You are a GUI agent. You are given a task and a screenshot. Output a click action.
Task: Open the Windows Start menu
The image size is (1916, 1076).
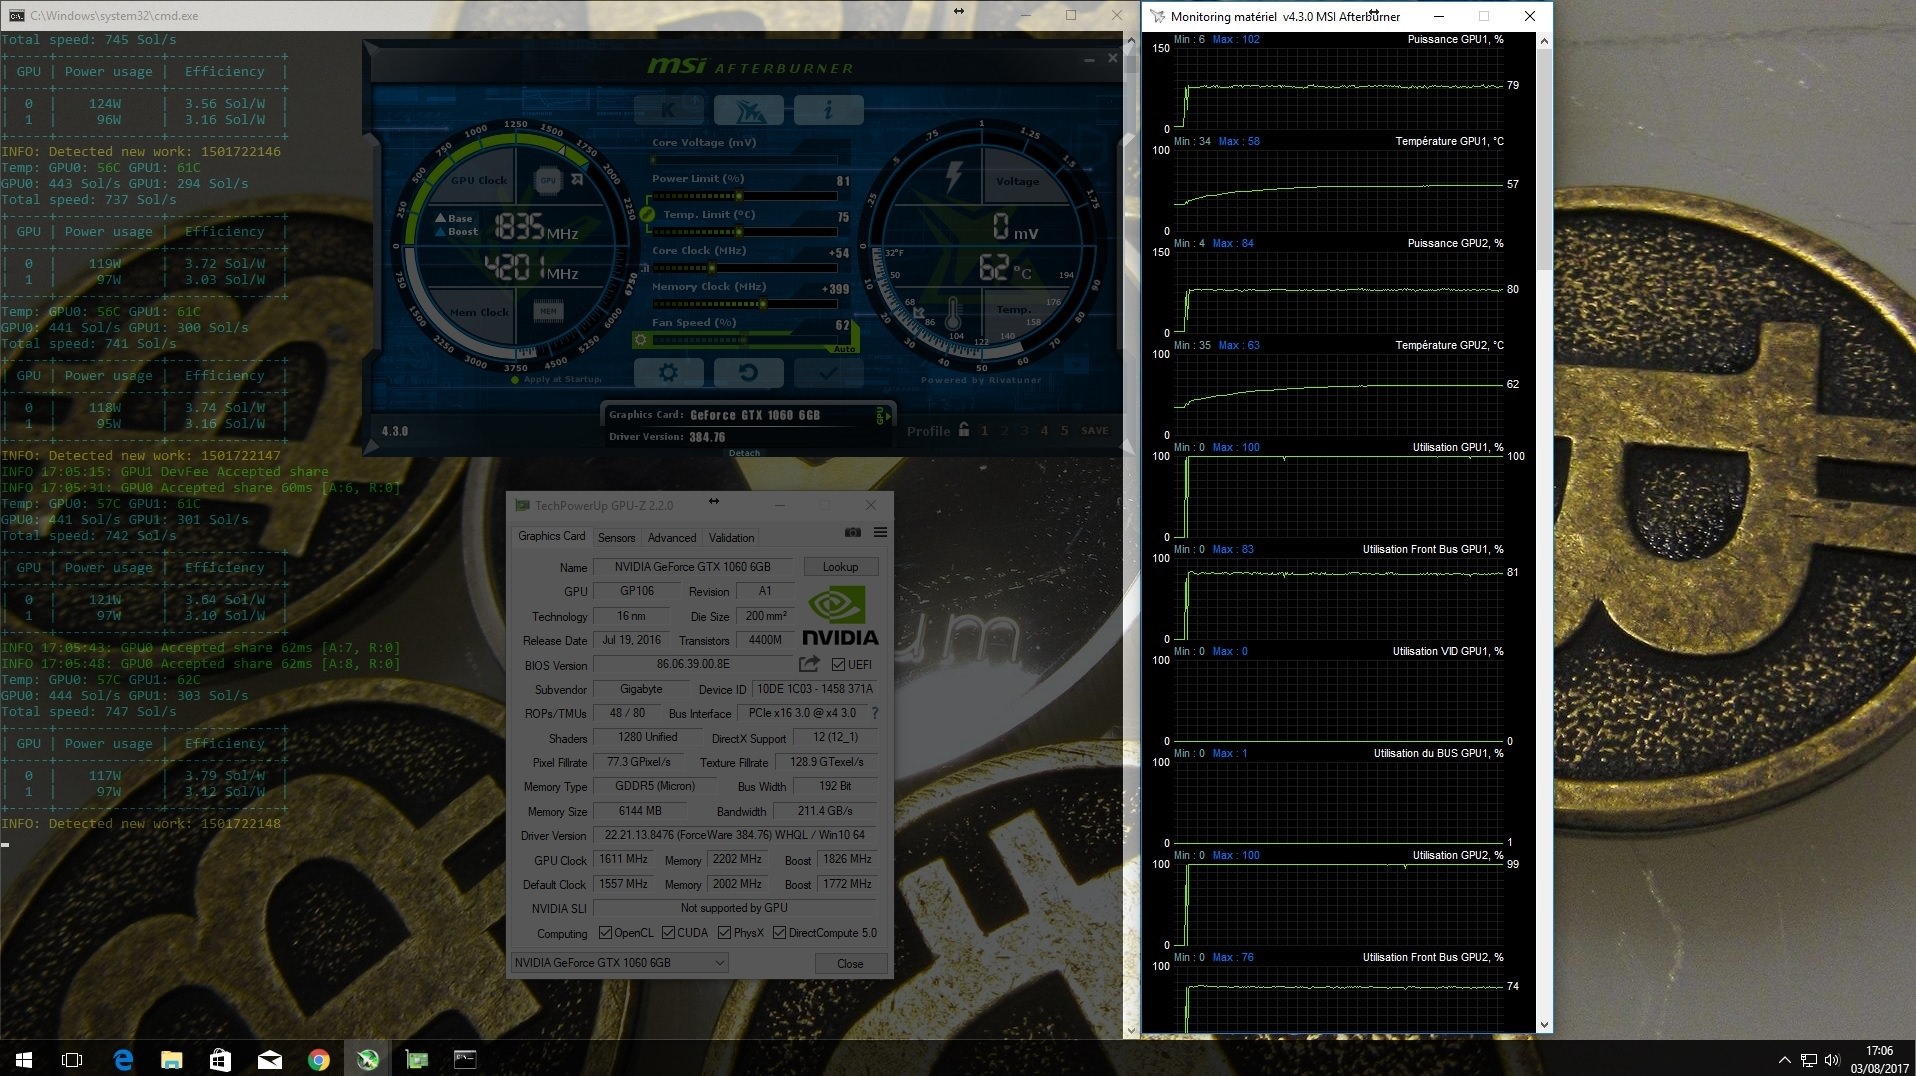point(24,1059)
